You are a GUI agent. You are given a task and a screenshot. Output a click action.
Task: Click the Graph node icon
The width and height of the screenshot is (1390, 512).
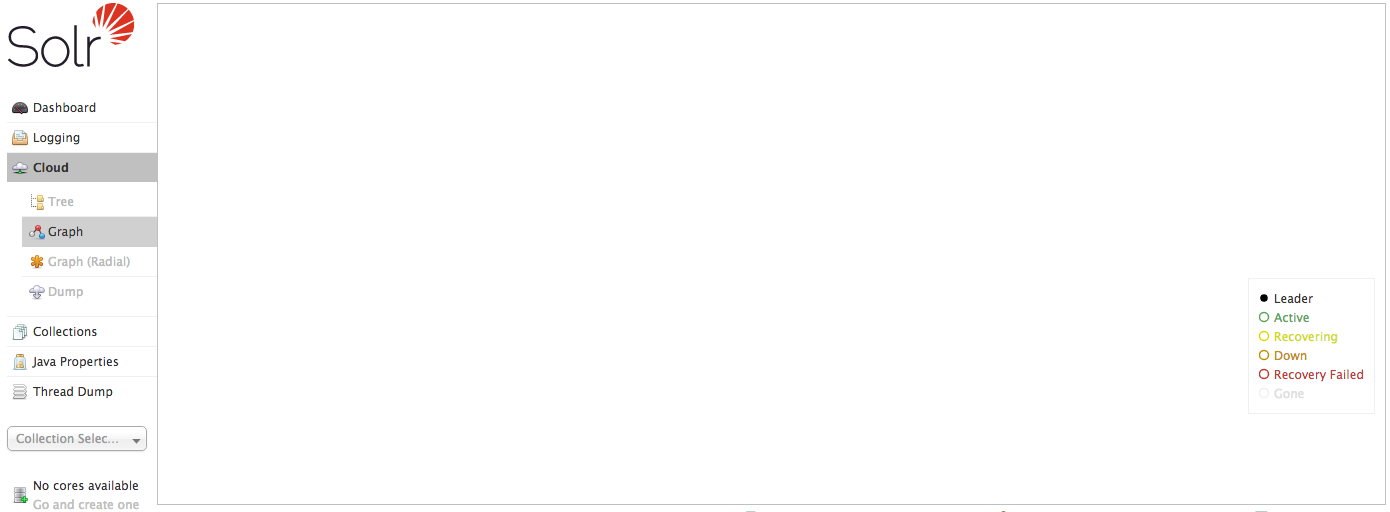(x=37, y=232)
